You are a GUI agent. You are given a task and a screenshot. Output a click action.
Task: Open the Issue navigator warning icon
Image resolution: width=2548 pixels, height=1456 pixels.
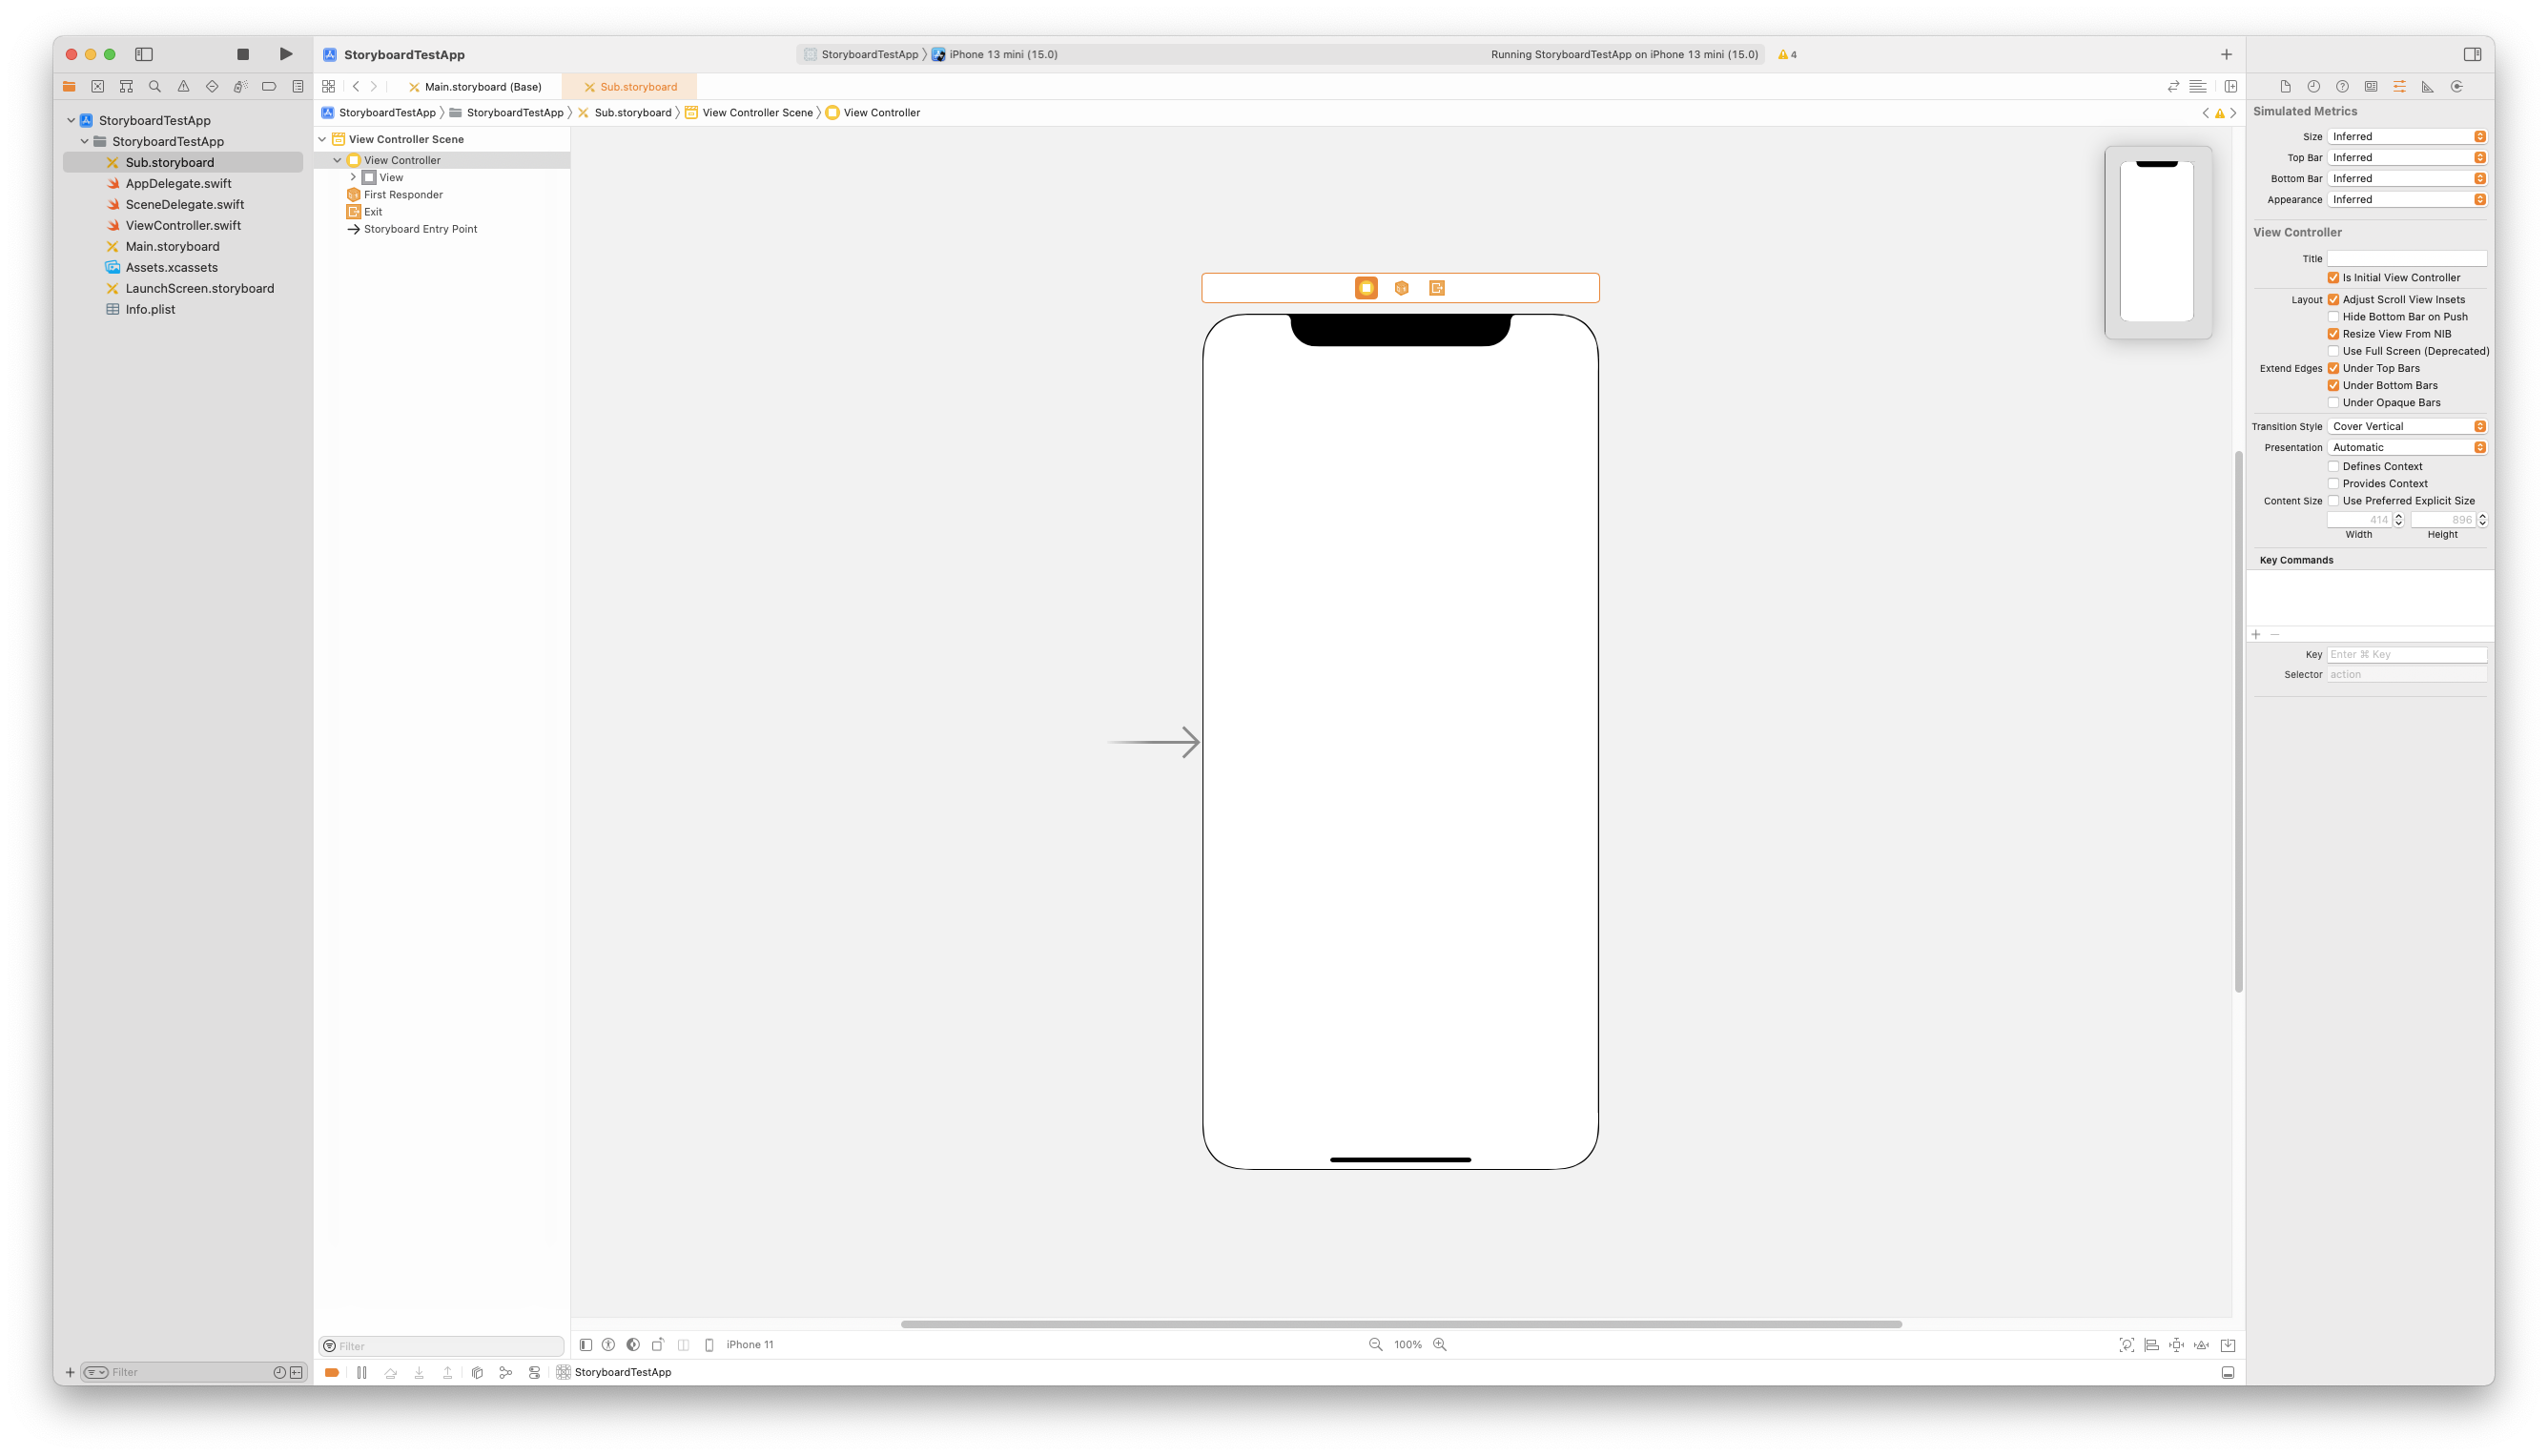(183, 87)
